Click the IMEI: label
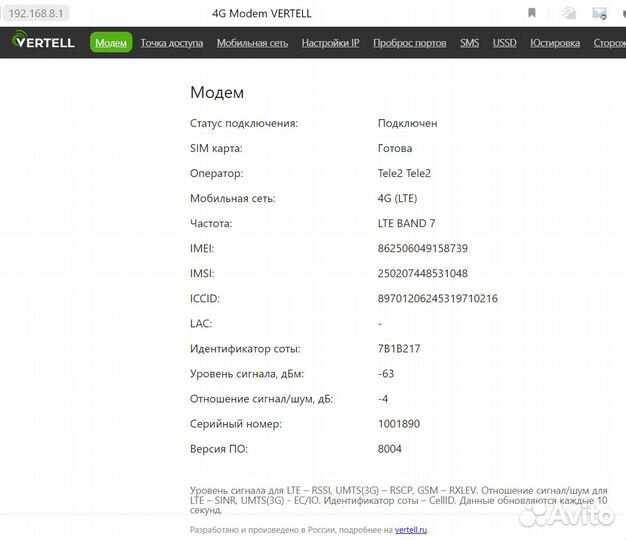 click(202, 248)
